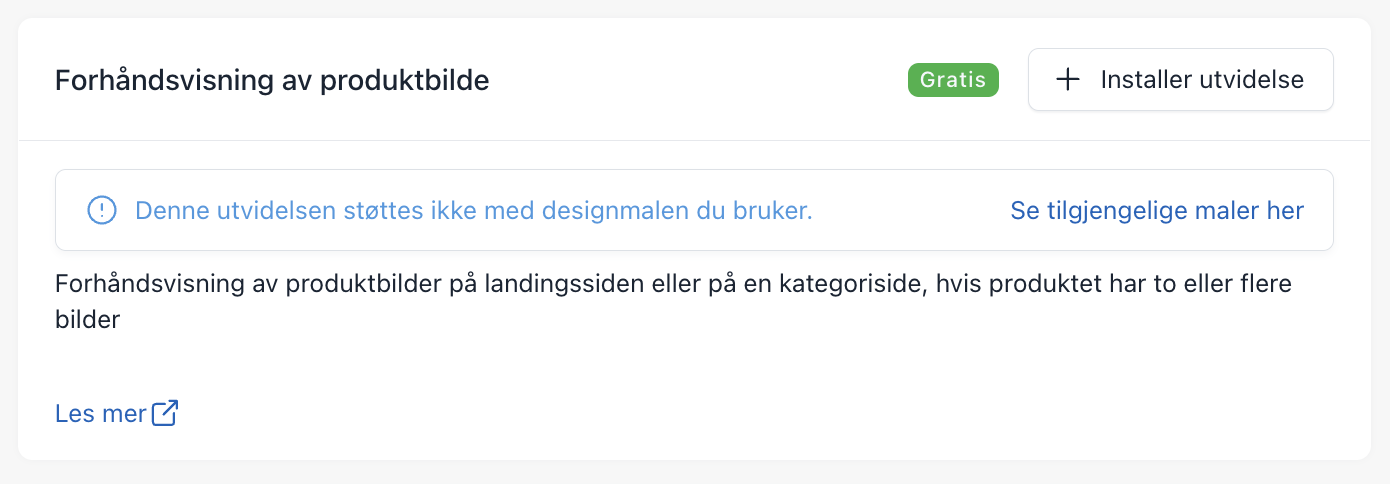Click the unsupported design template warning text
This screenshot has height=484, width=1390.
tap(474, 211)
